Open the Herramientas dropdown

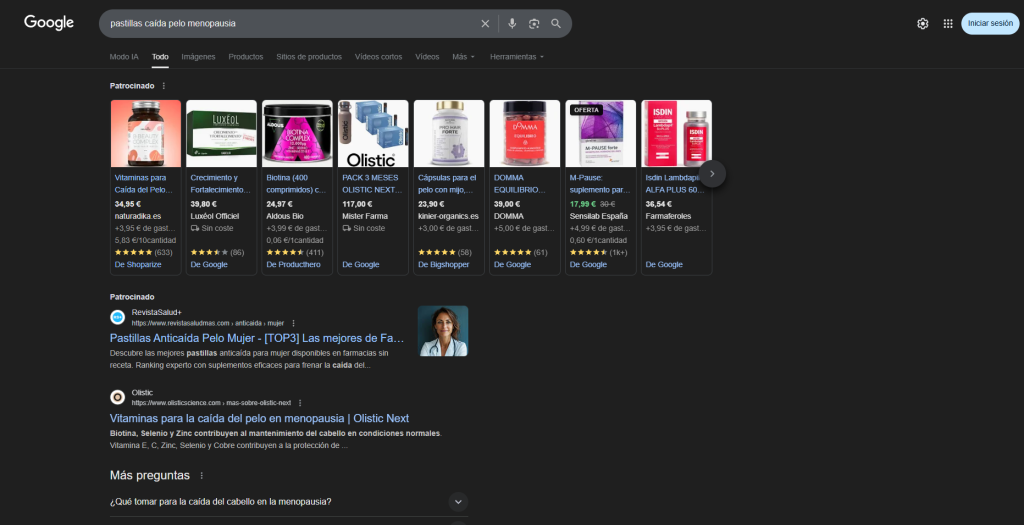coord(516,57)
